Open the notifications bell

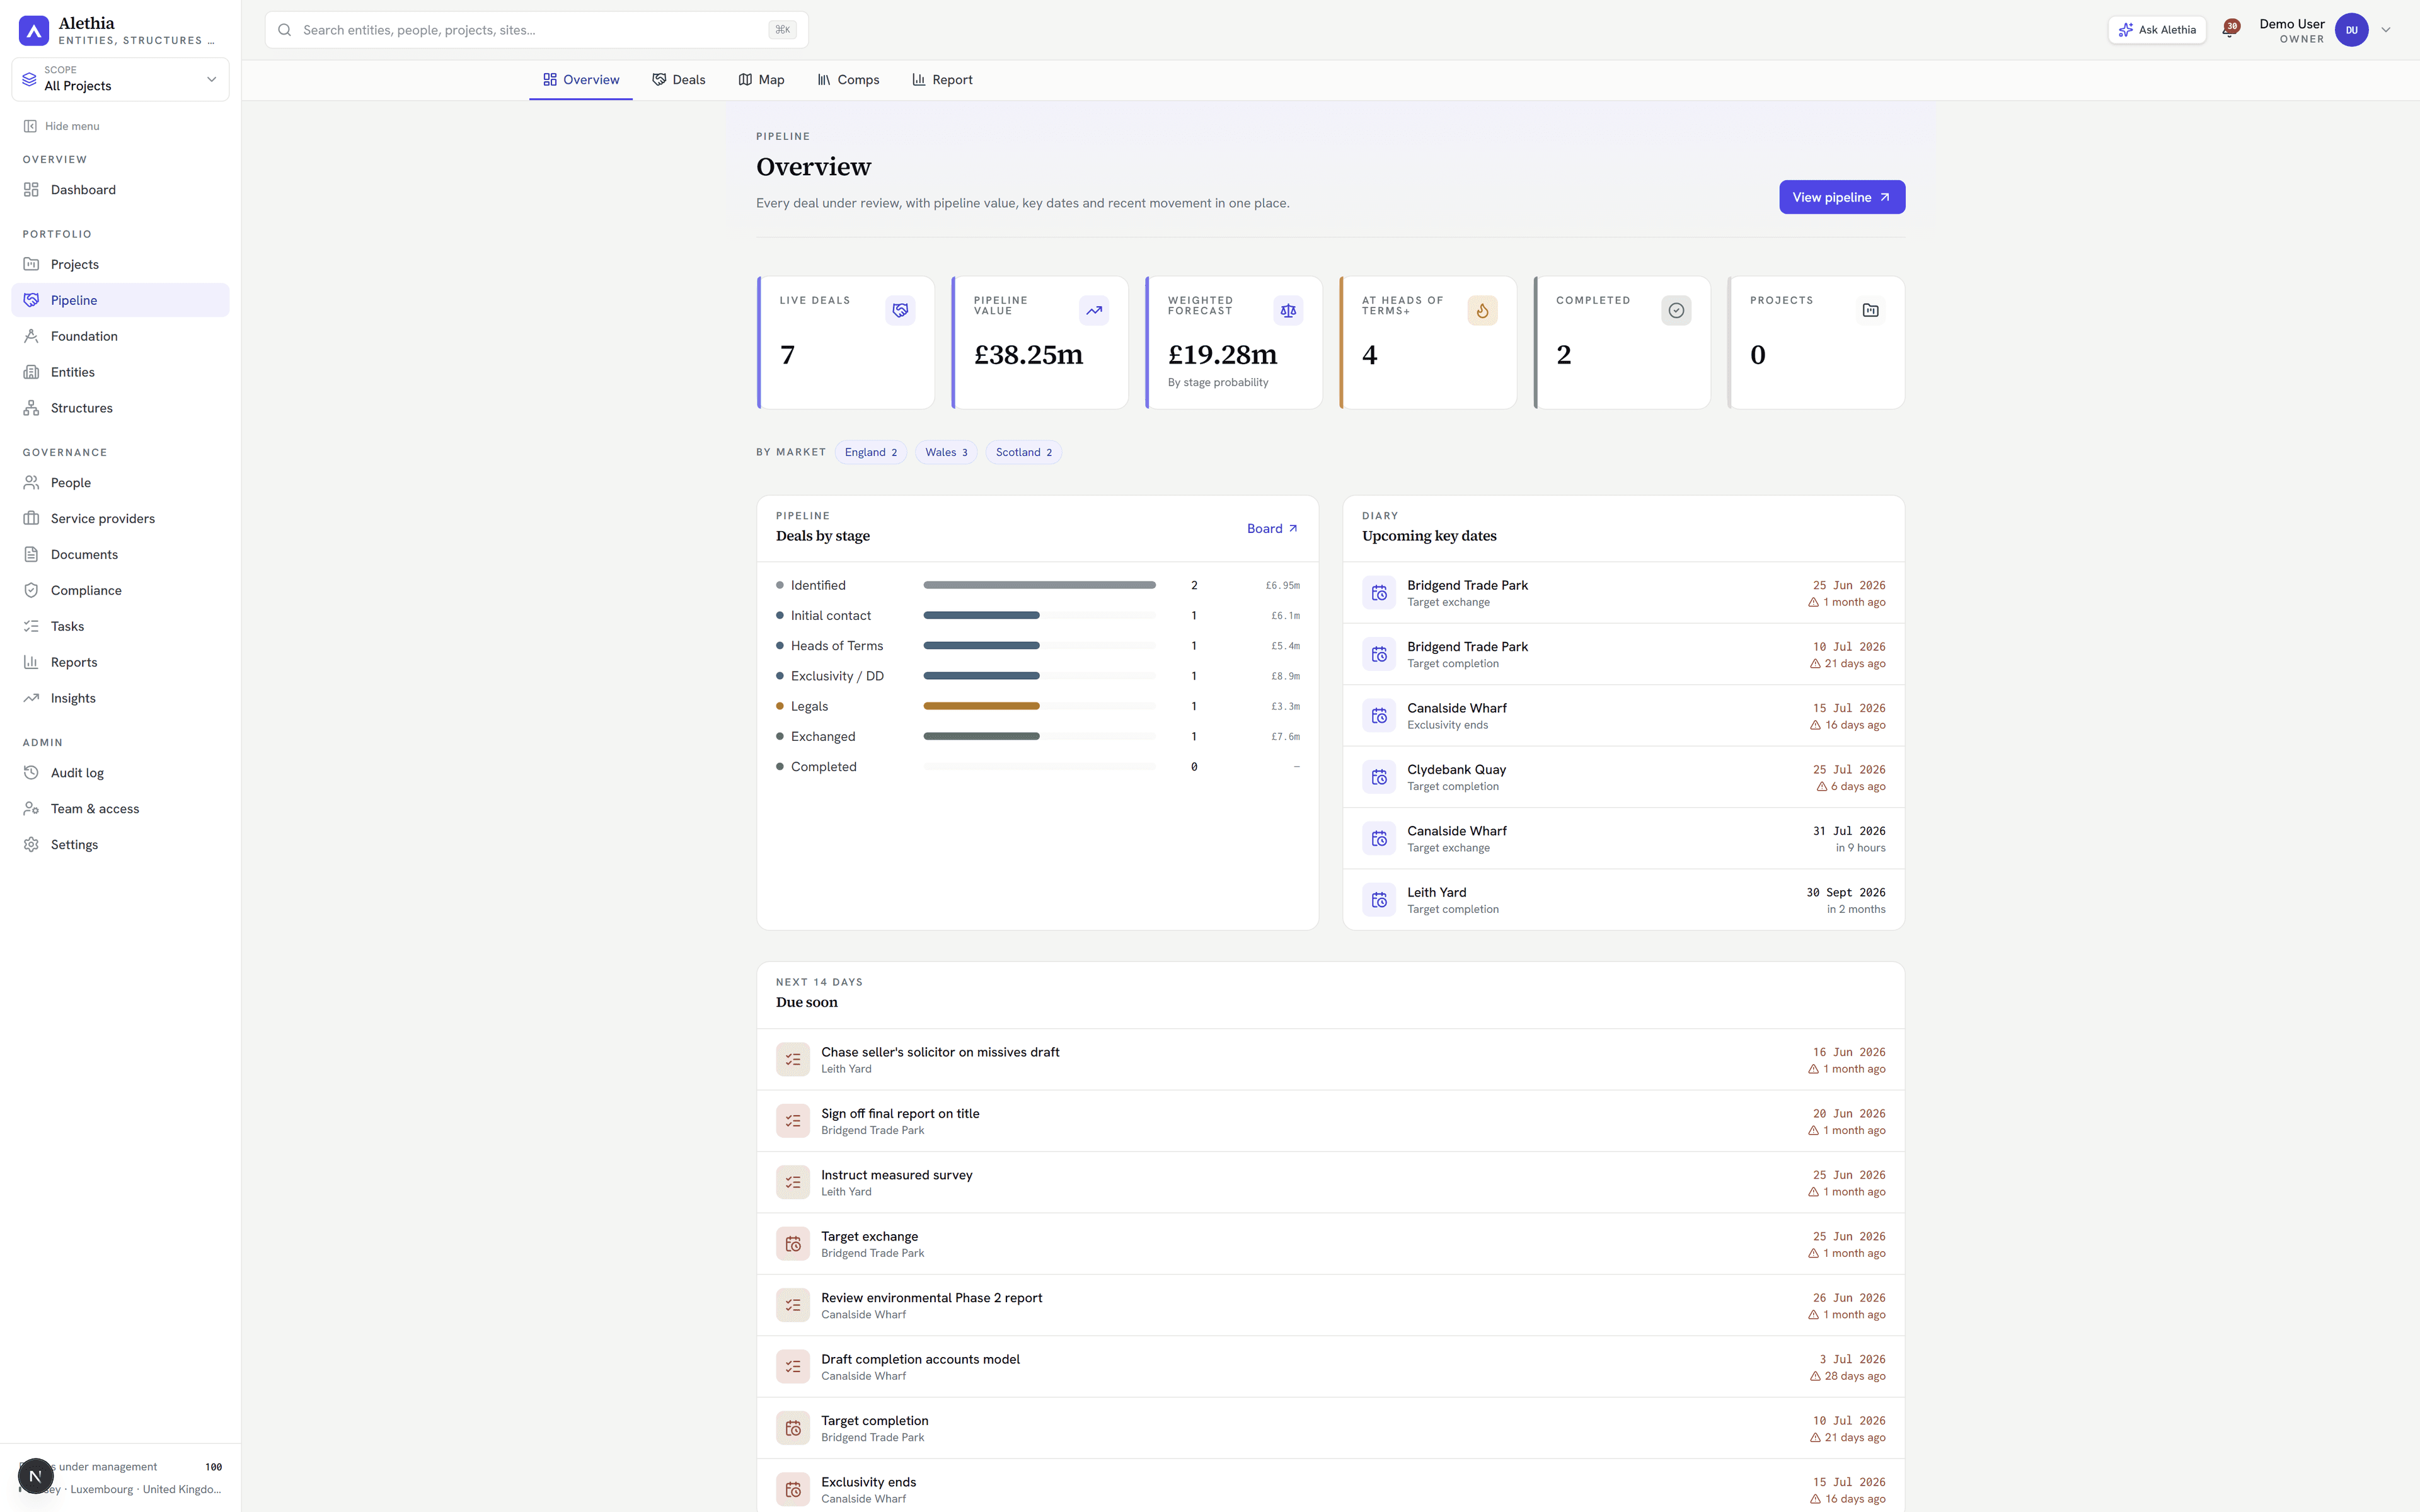[x=2229, y=30]
